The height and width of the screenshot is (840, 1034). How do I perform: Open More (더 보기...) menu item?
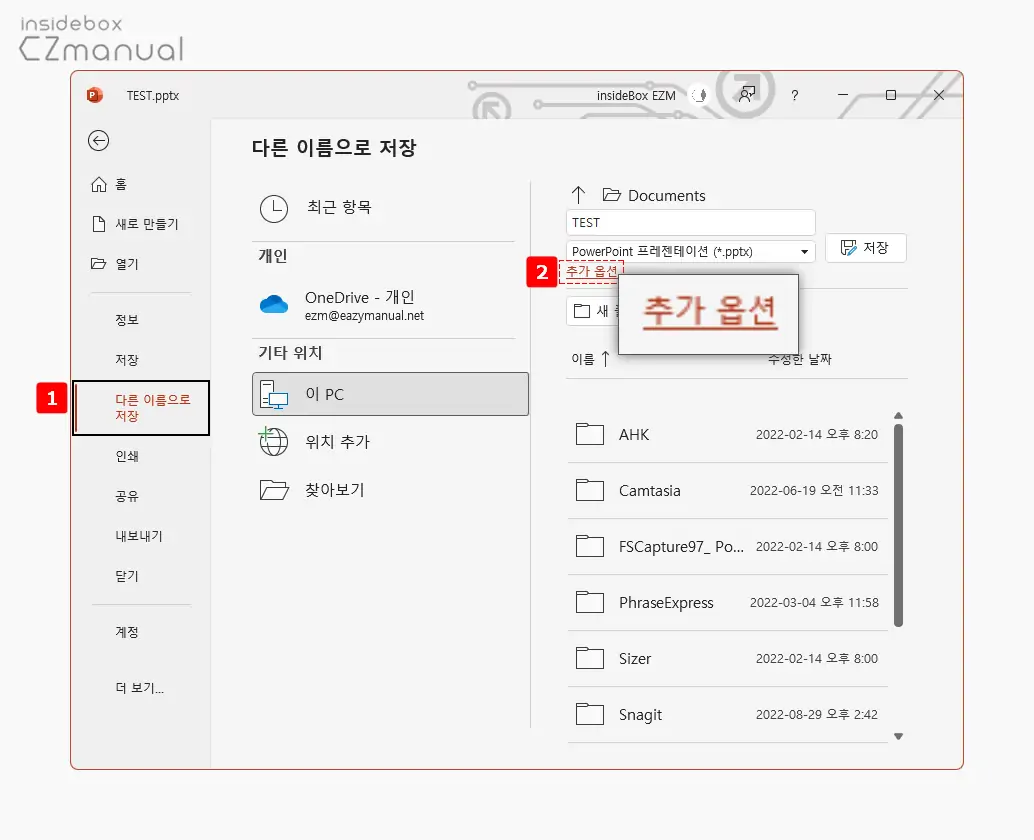(x=139, y=688)
